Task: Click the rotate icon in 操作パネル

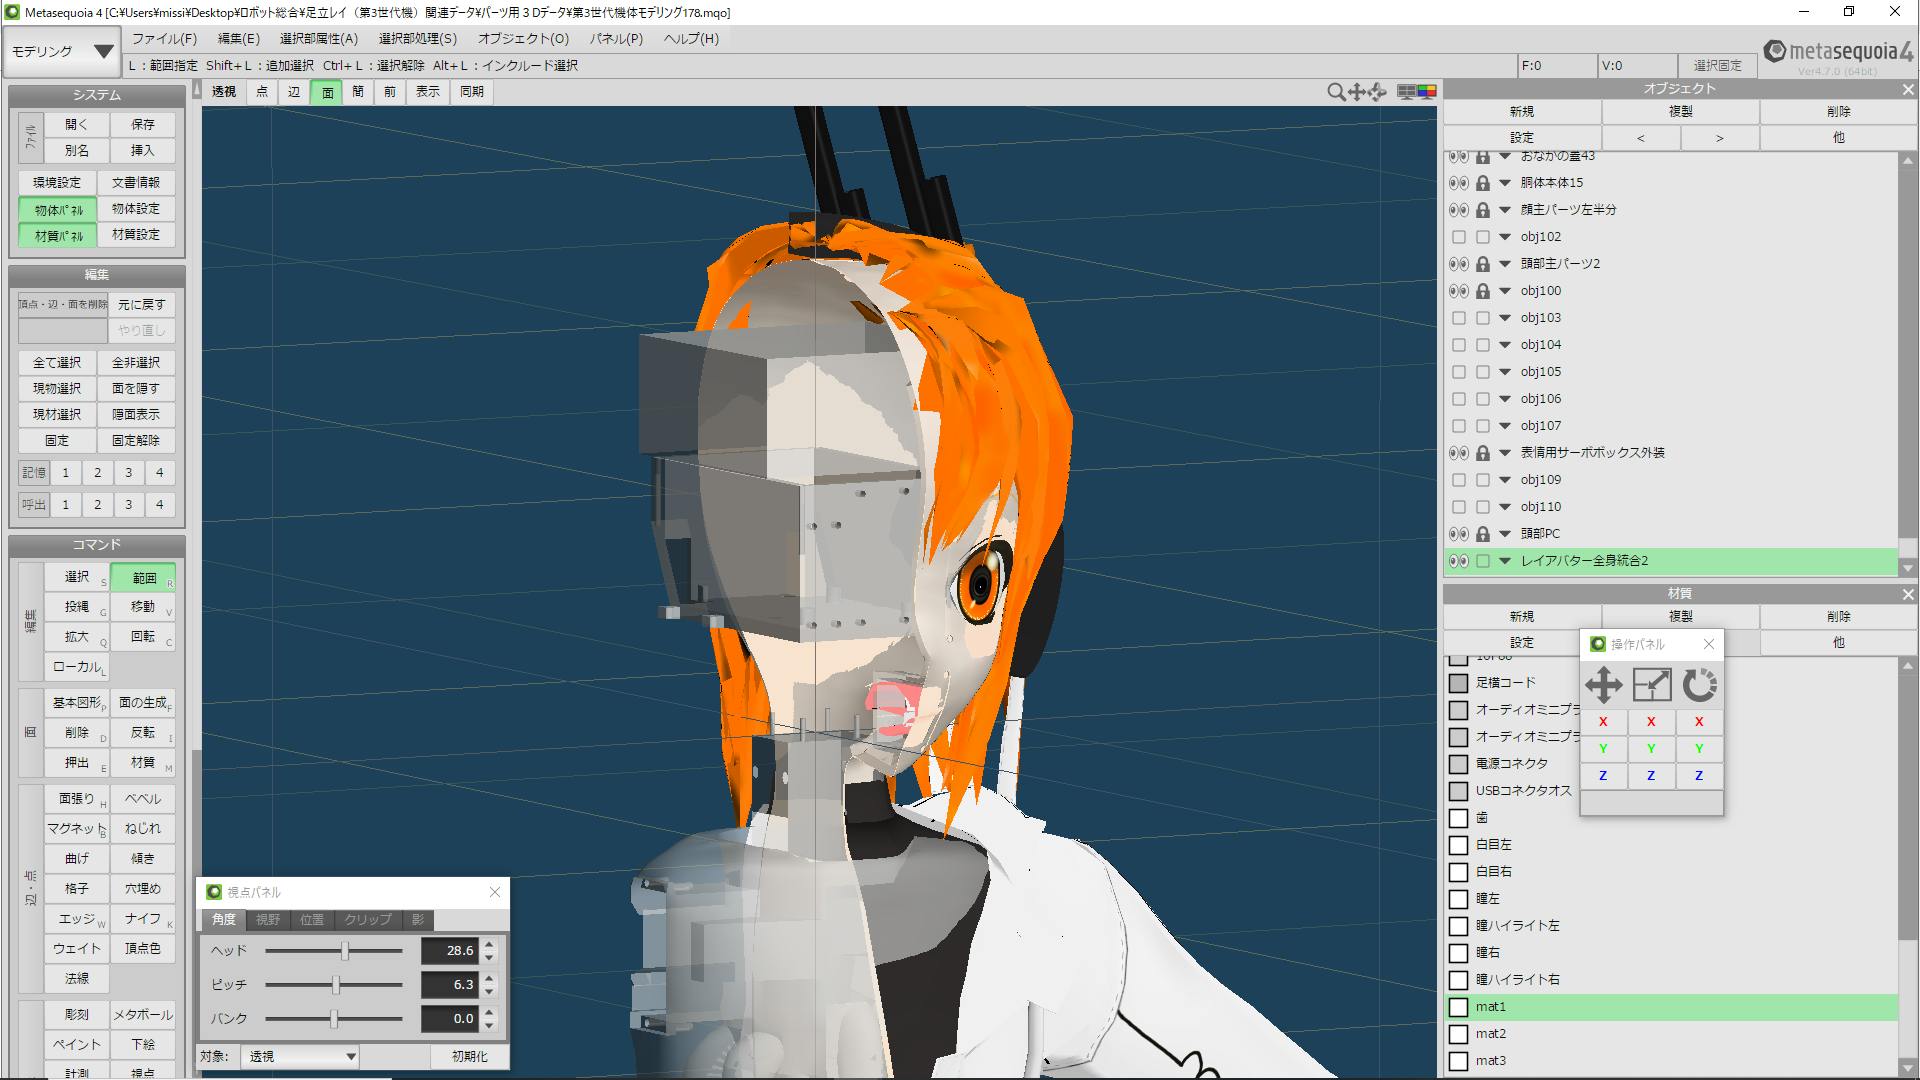Action: click(x=1699, y=685)
